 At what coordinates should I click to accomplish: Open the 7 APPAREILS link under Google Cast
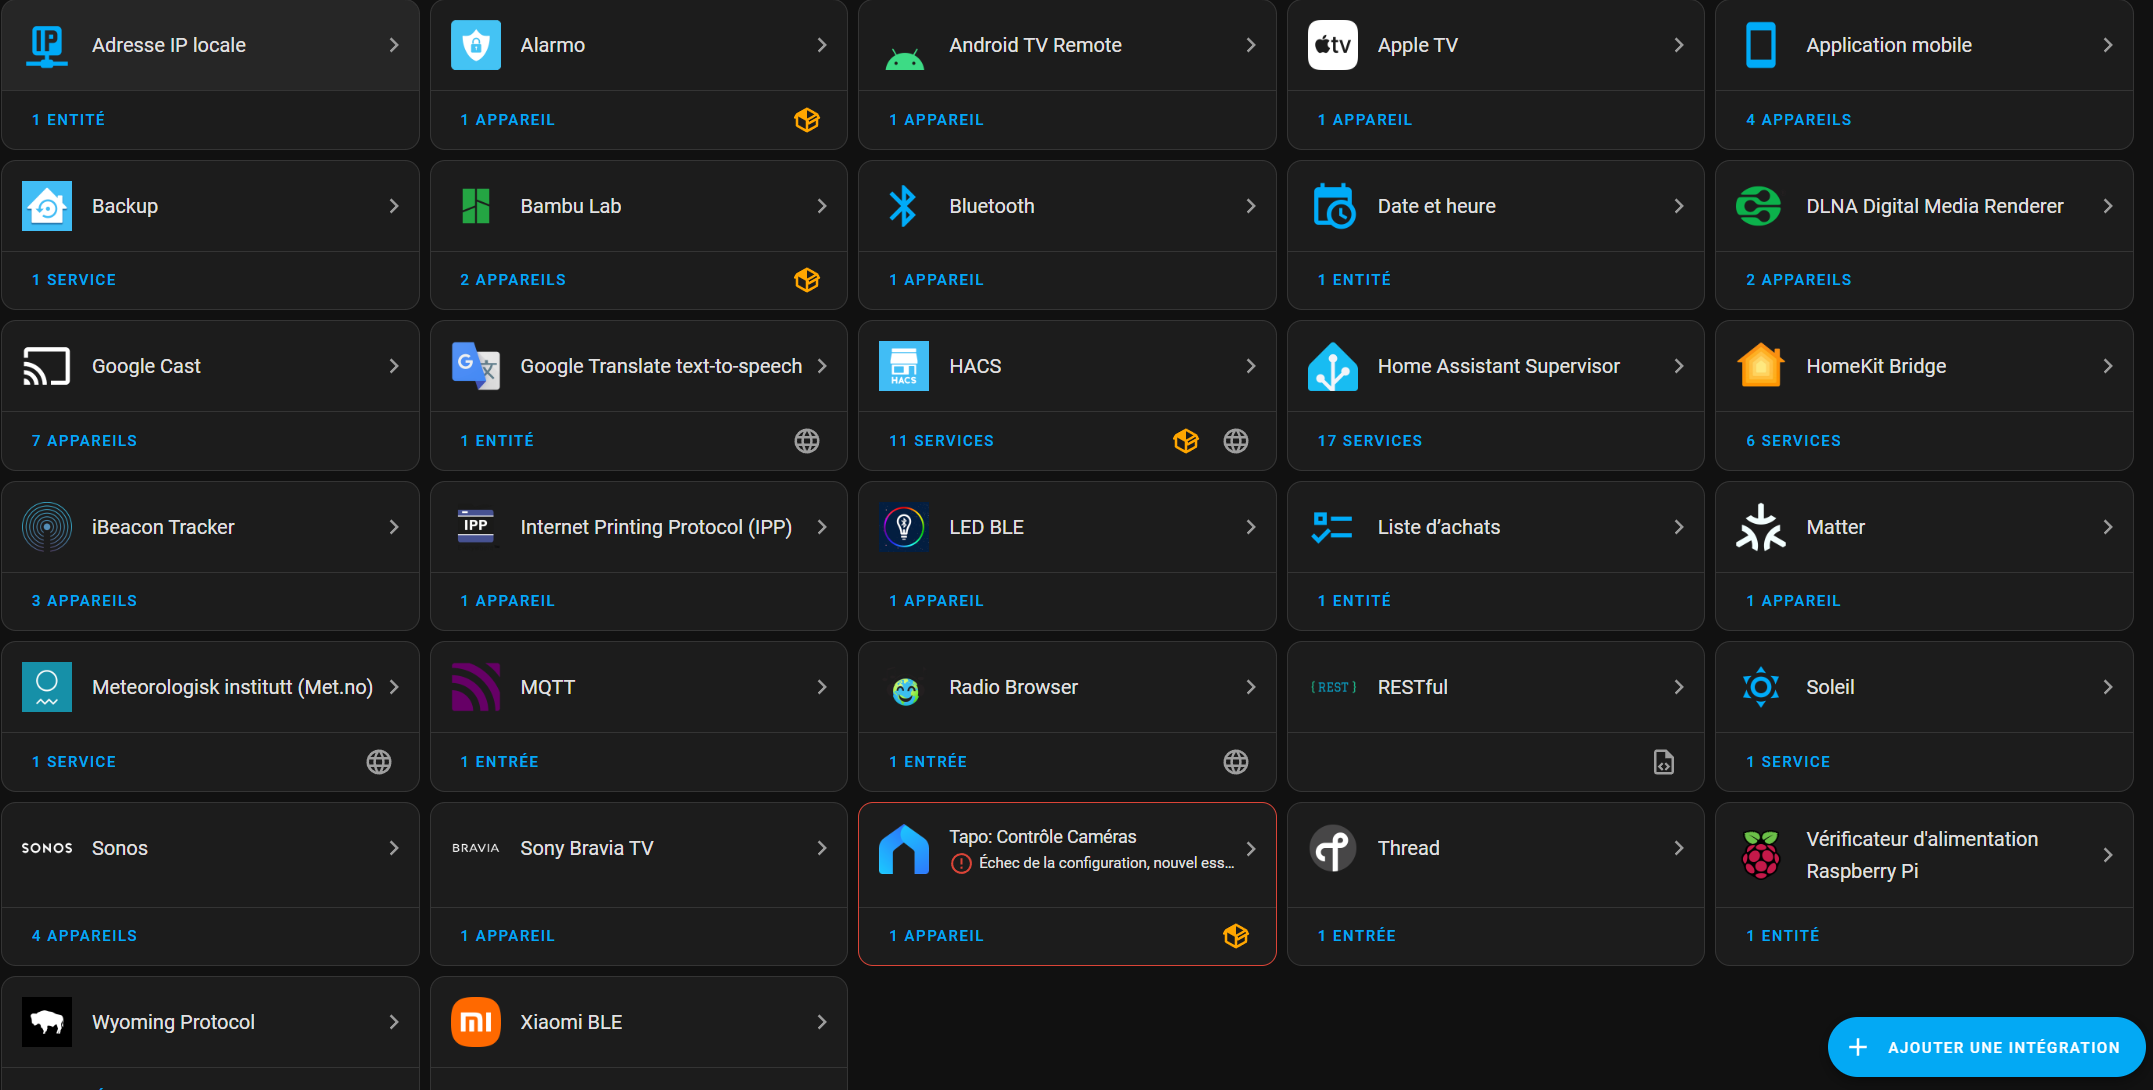[x=85, y=441]
